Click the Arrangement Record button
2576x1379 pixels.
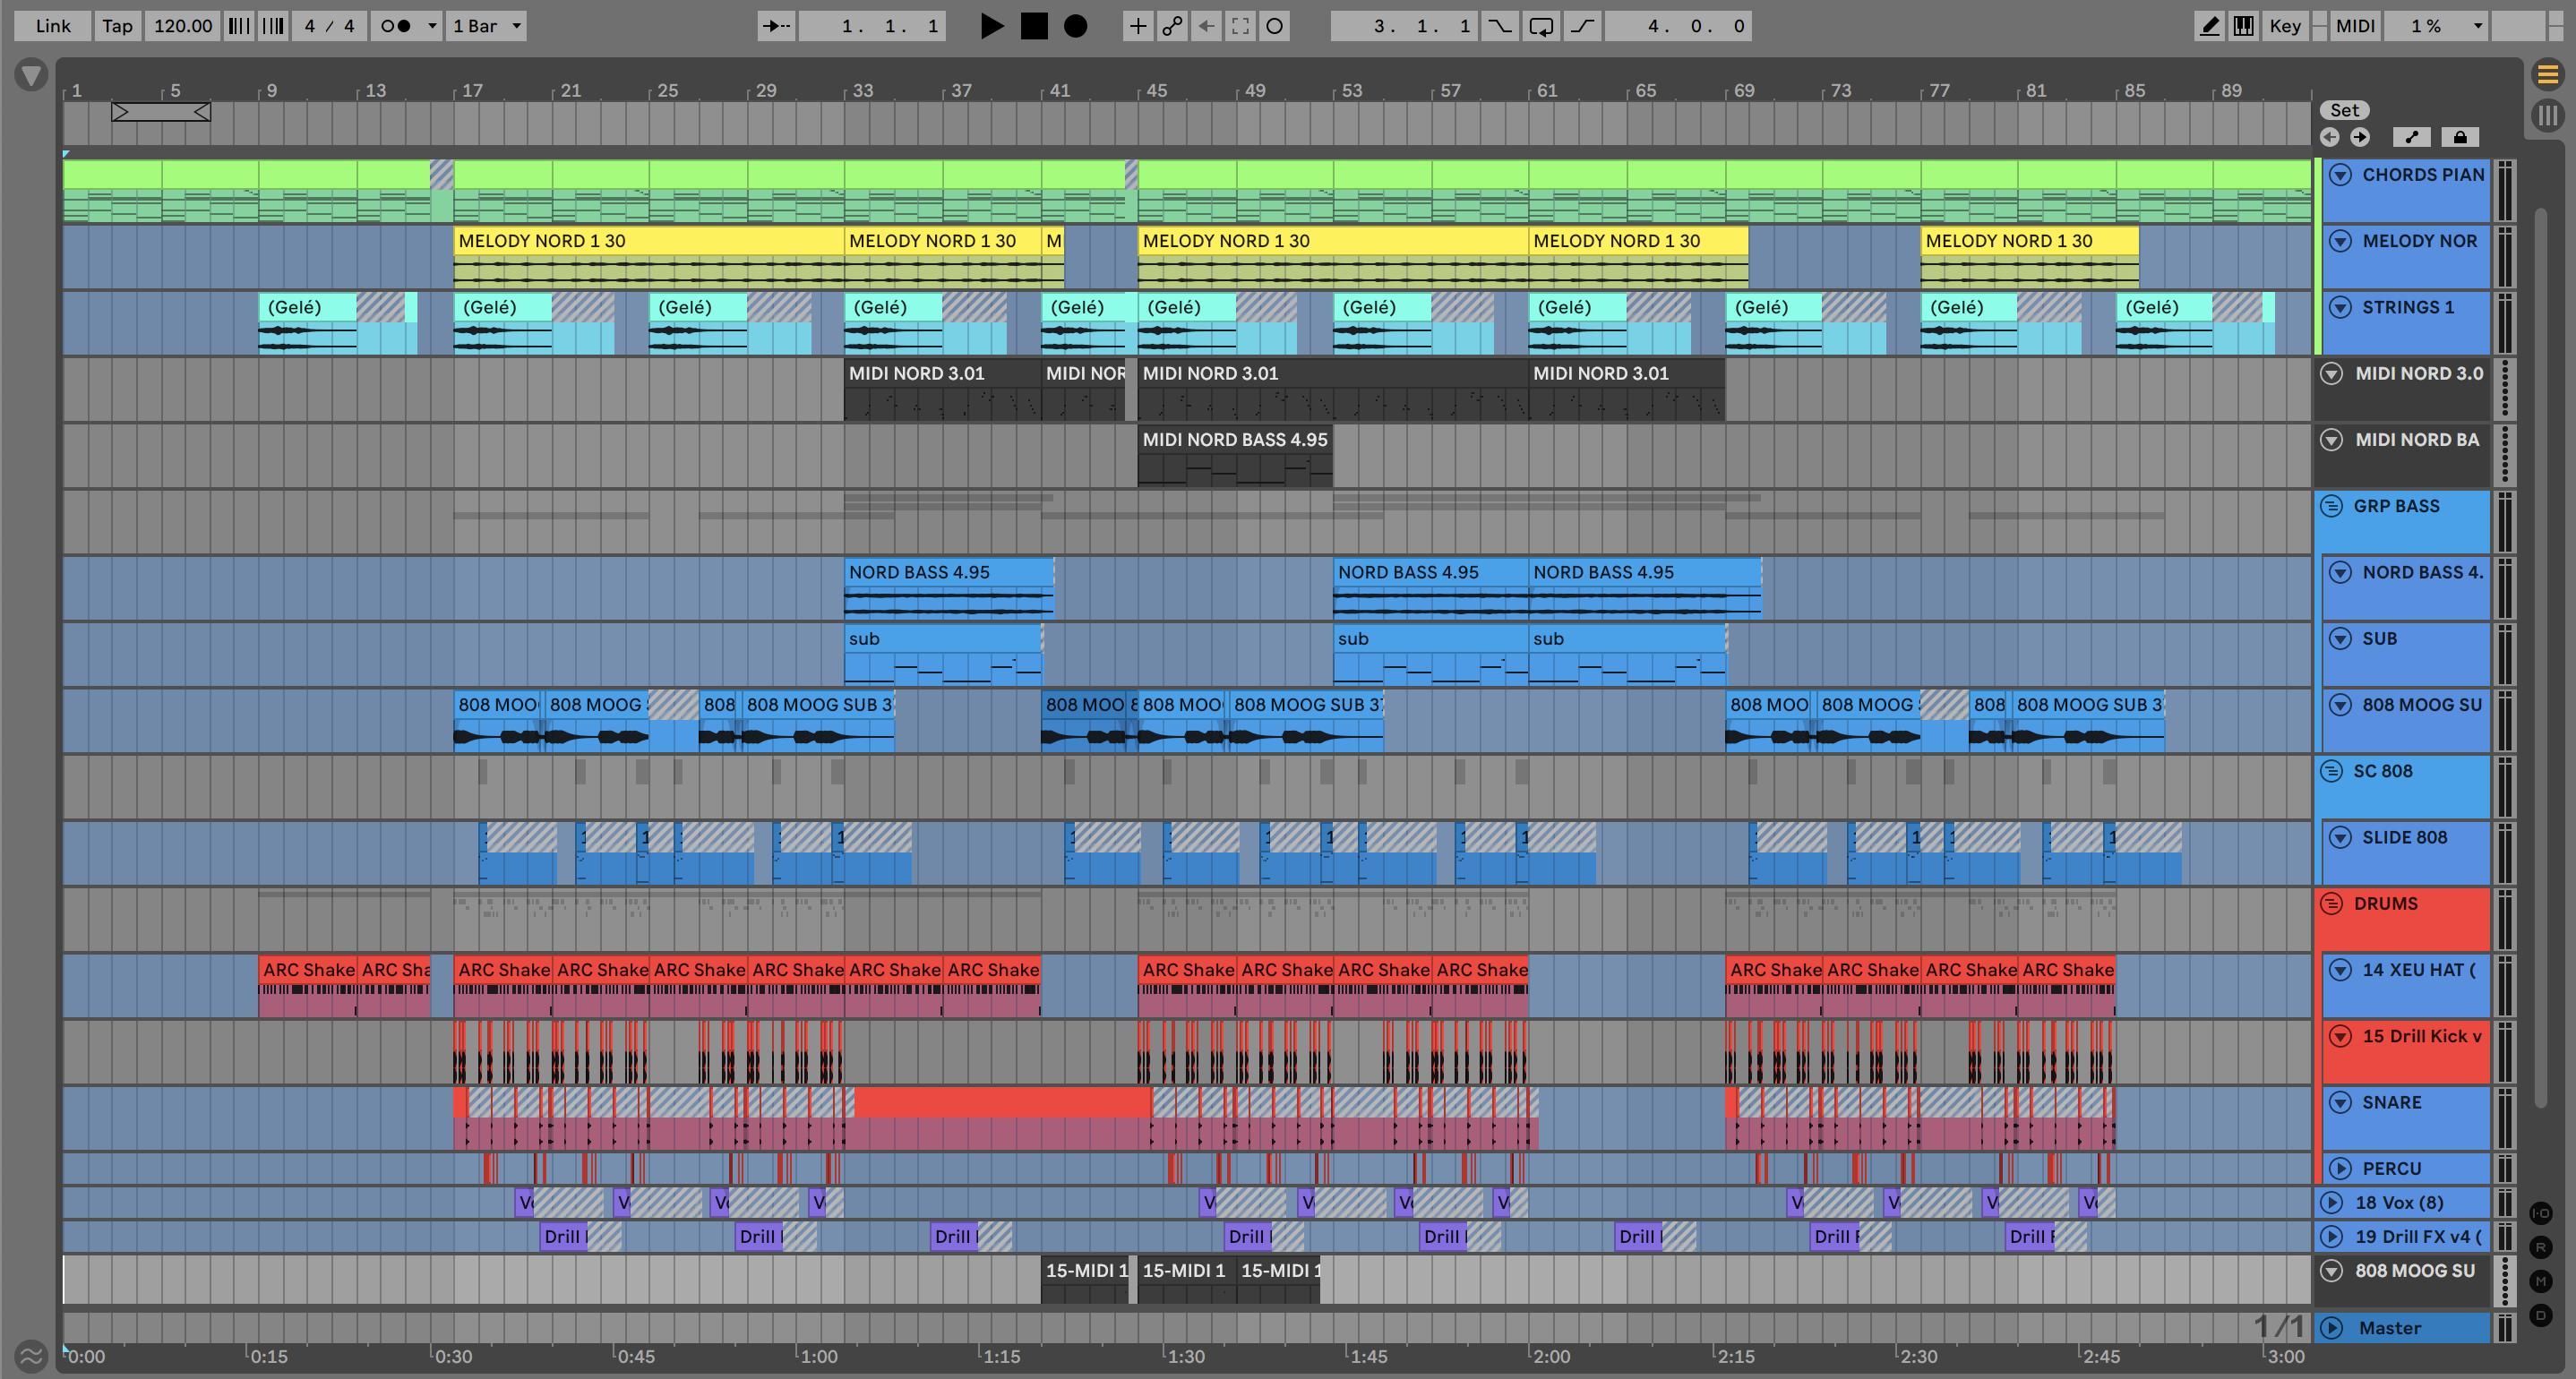pyautogui.click(x=1075, y=26)
